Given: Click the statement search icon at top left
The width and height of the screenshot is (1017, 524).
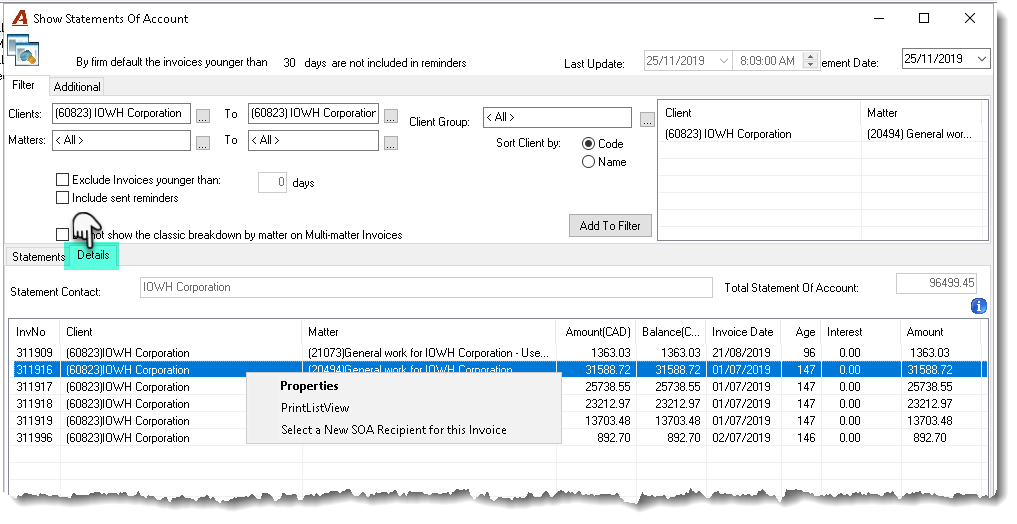Looking at the screenshot, I should pyautogui.click(x=23, y=52).
